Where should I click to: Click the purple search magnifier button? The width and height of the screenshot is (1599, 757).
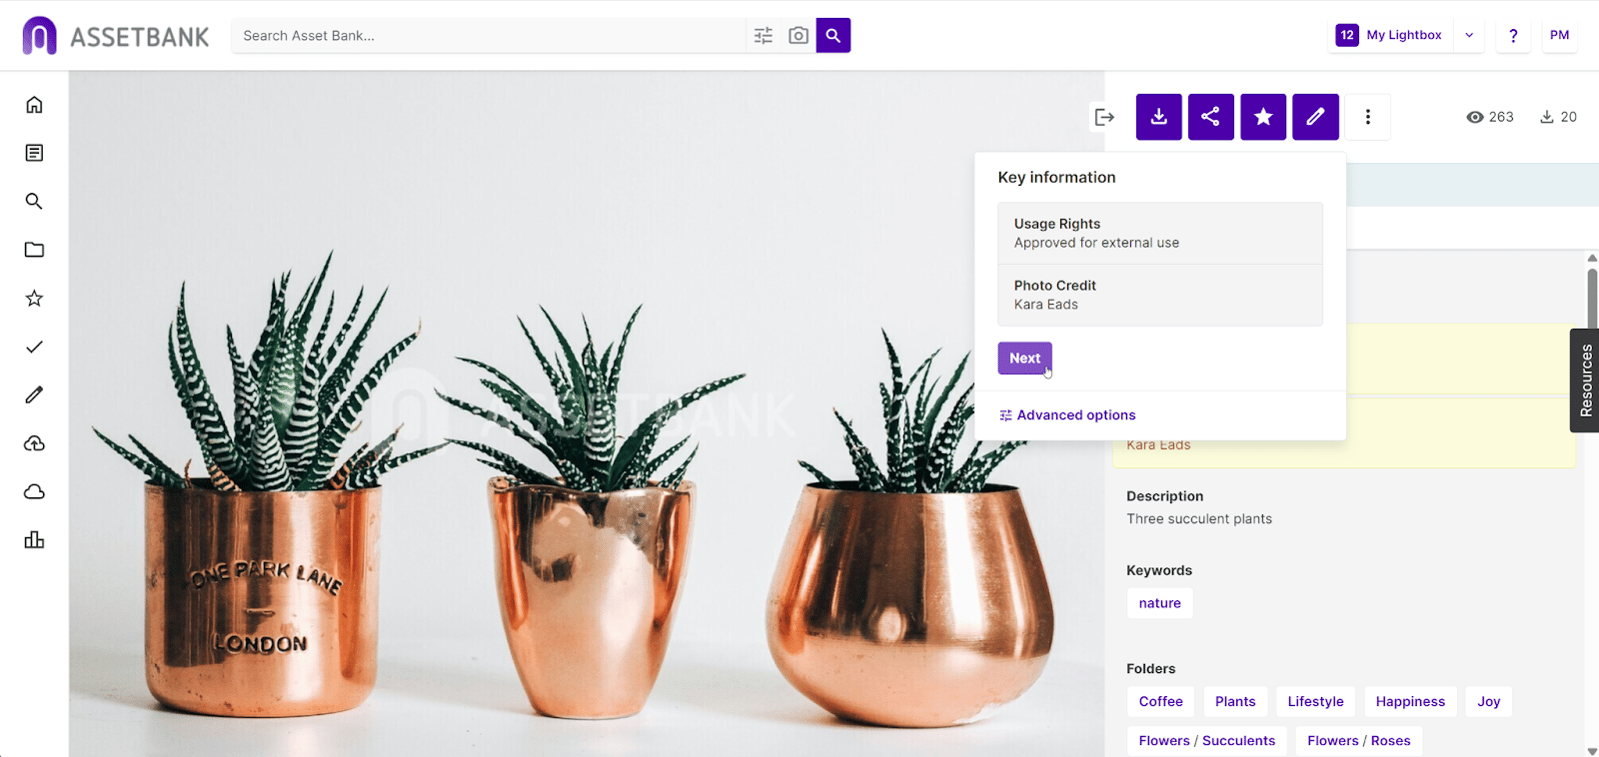[833, 35]
